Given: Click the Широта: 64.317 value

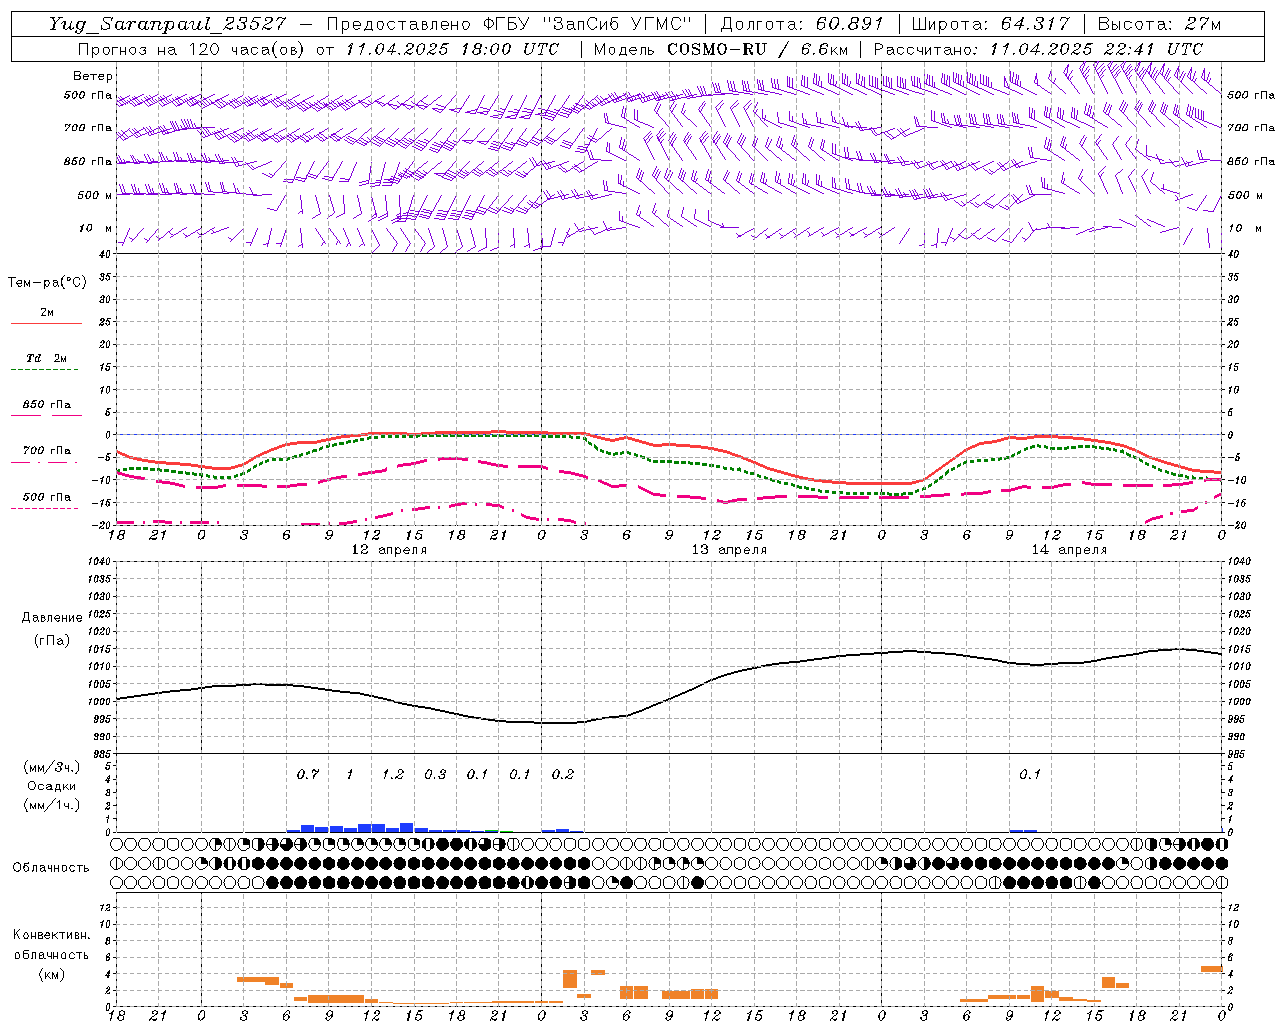Looking at the screenshot, I should (x=990, y=24).
